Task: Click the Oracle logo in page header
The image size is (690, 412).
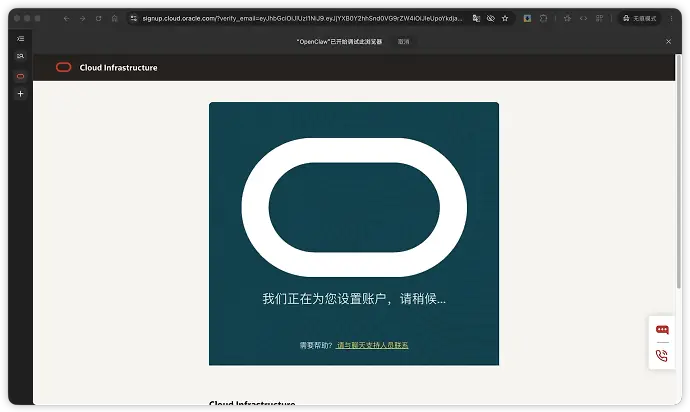Action: pyautogui.click(x=64, y=67)
